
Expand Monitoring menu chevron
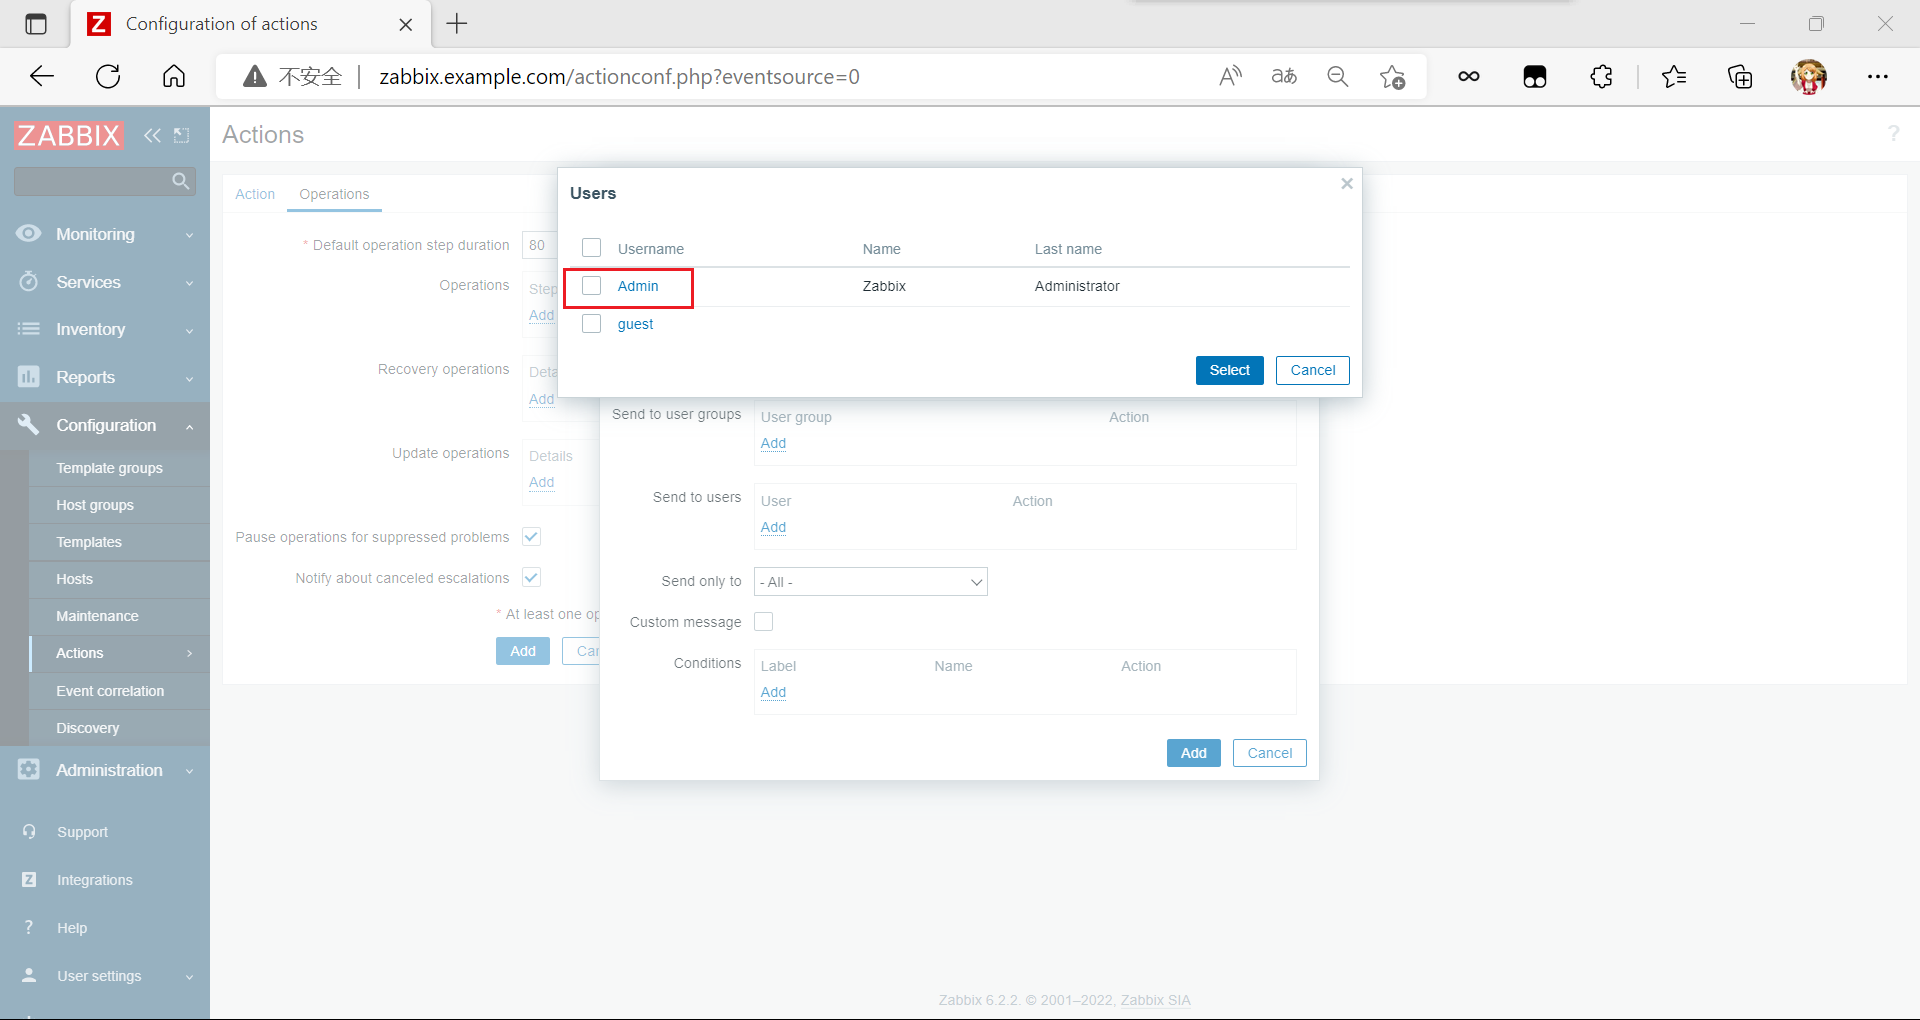click(x=189, y=235)
